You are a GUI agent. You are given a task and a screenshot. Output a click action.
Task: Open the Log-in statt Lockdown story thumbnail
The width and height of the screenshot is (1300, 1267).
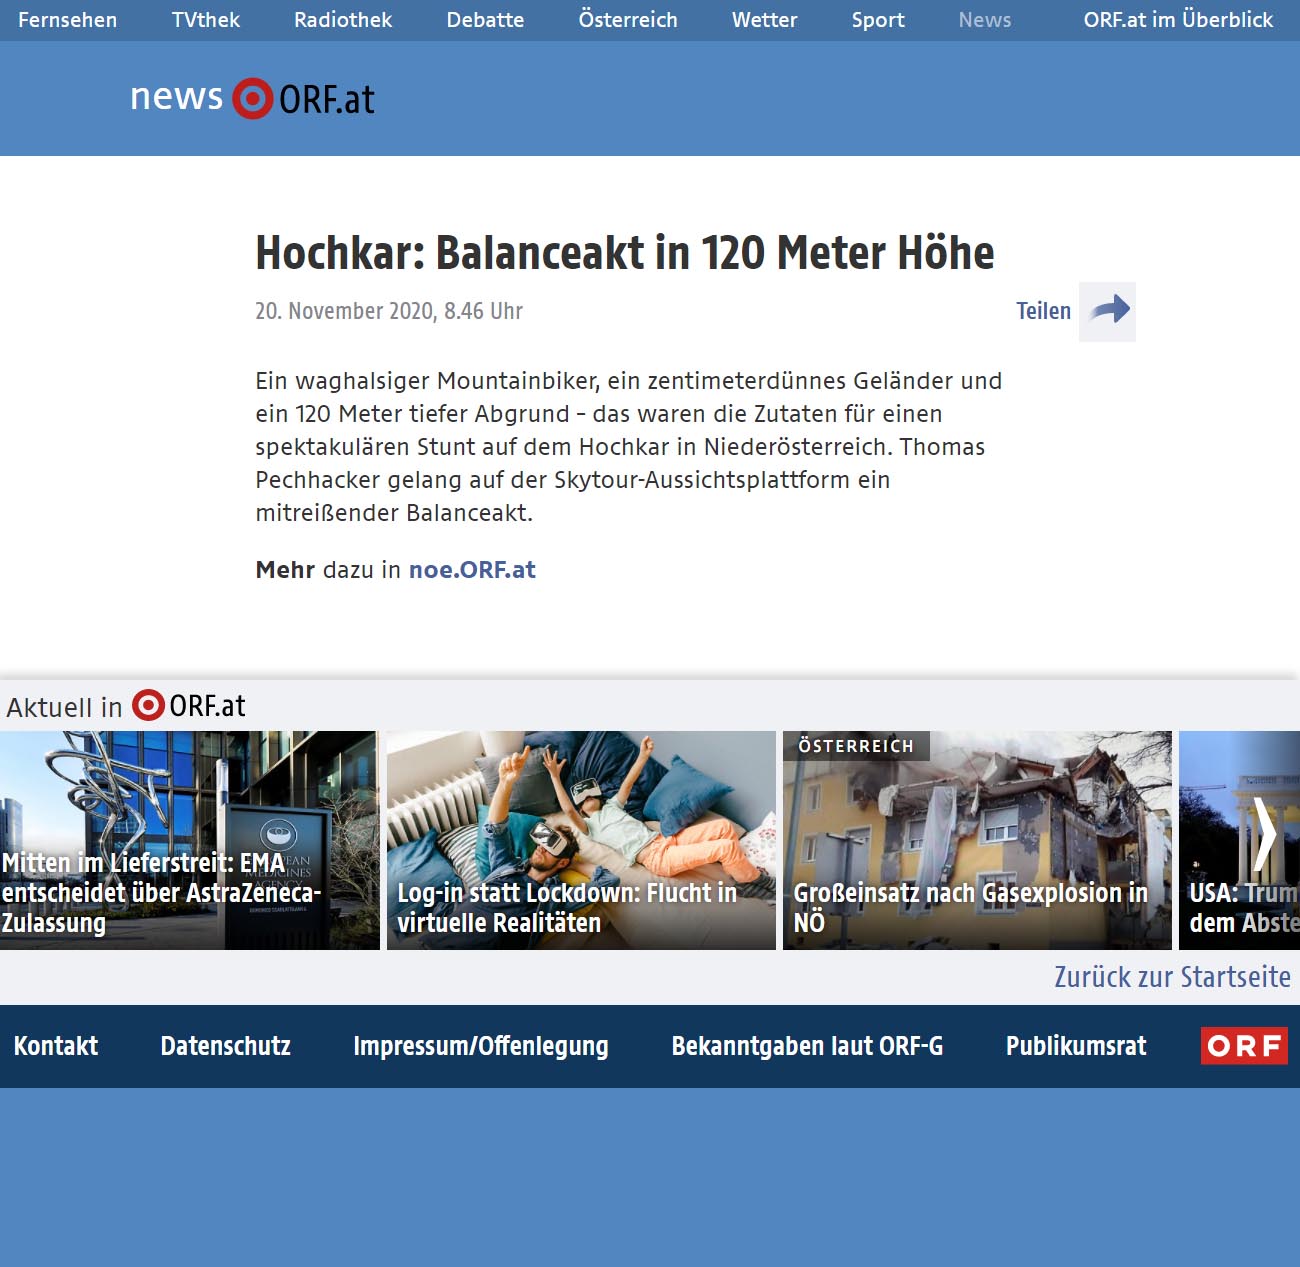click(x=581, y=840)
